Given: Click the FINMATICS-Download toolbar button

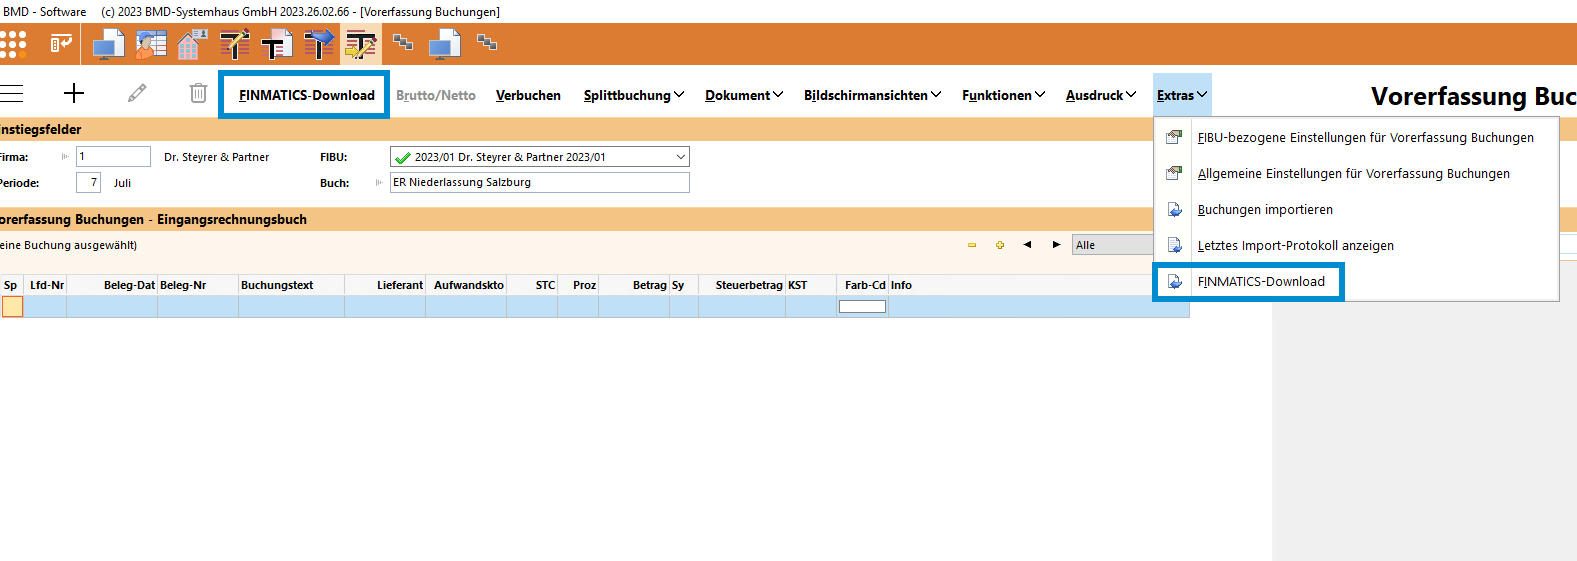Looking at the screenshot, I should tap(306, 95).
